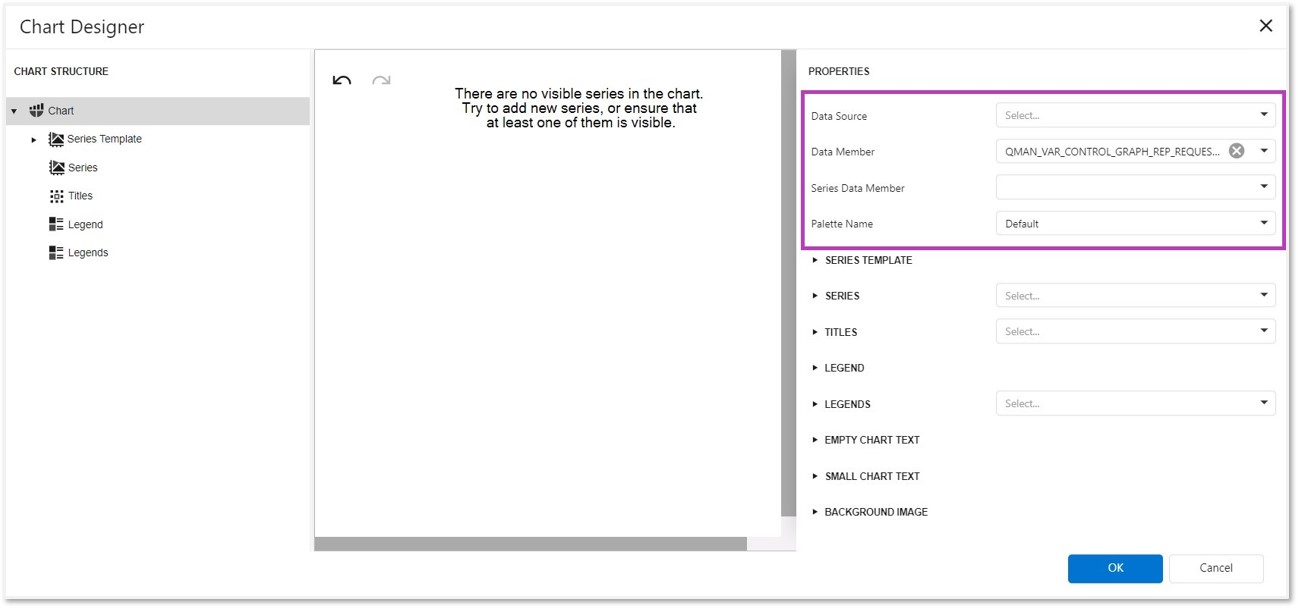
Task: Click the OK button
Action: click(1115, 568)
